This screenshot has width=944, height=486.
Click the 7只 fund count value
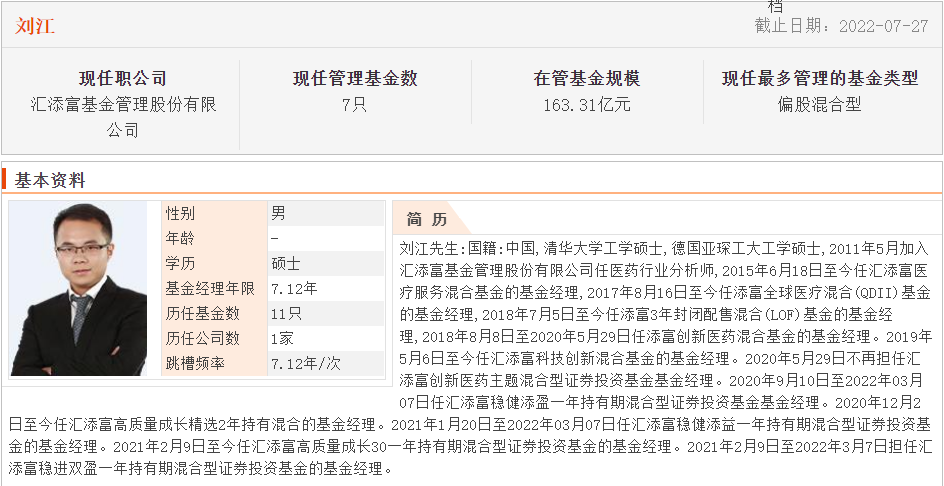[354, 105]
